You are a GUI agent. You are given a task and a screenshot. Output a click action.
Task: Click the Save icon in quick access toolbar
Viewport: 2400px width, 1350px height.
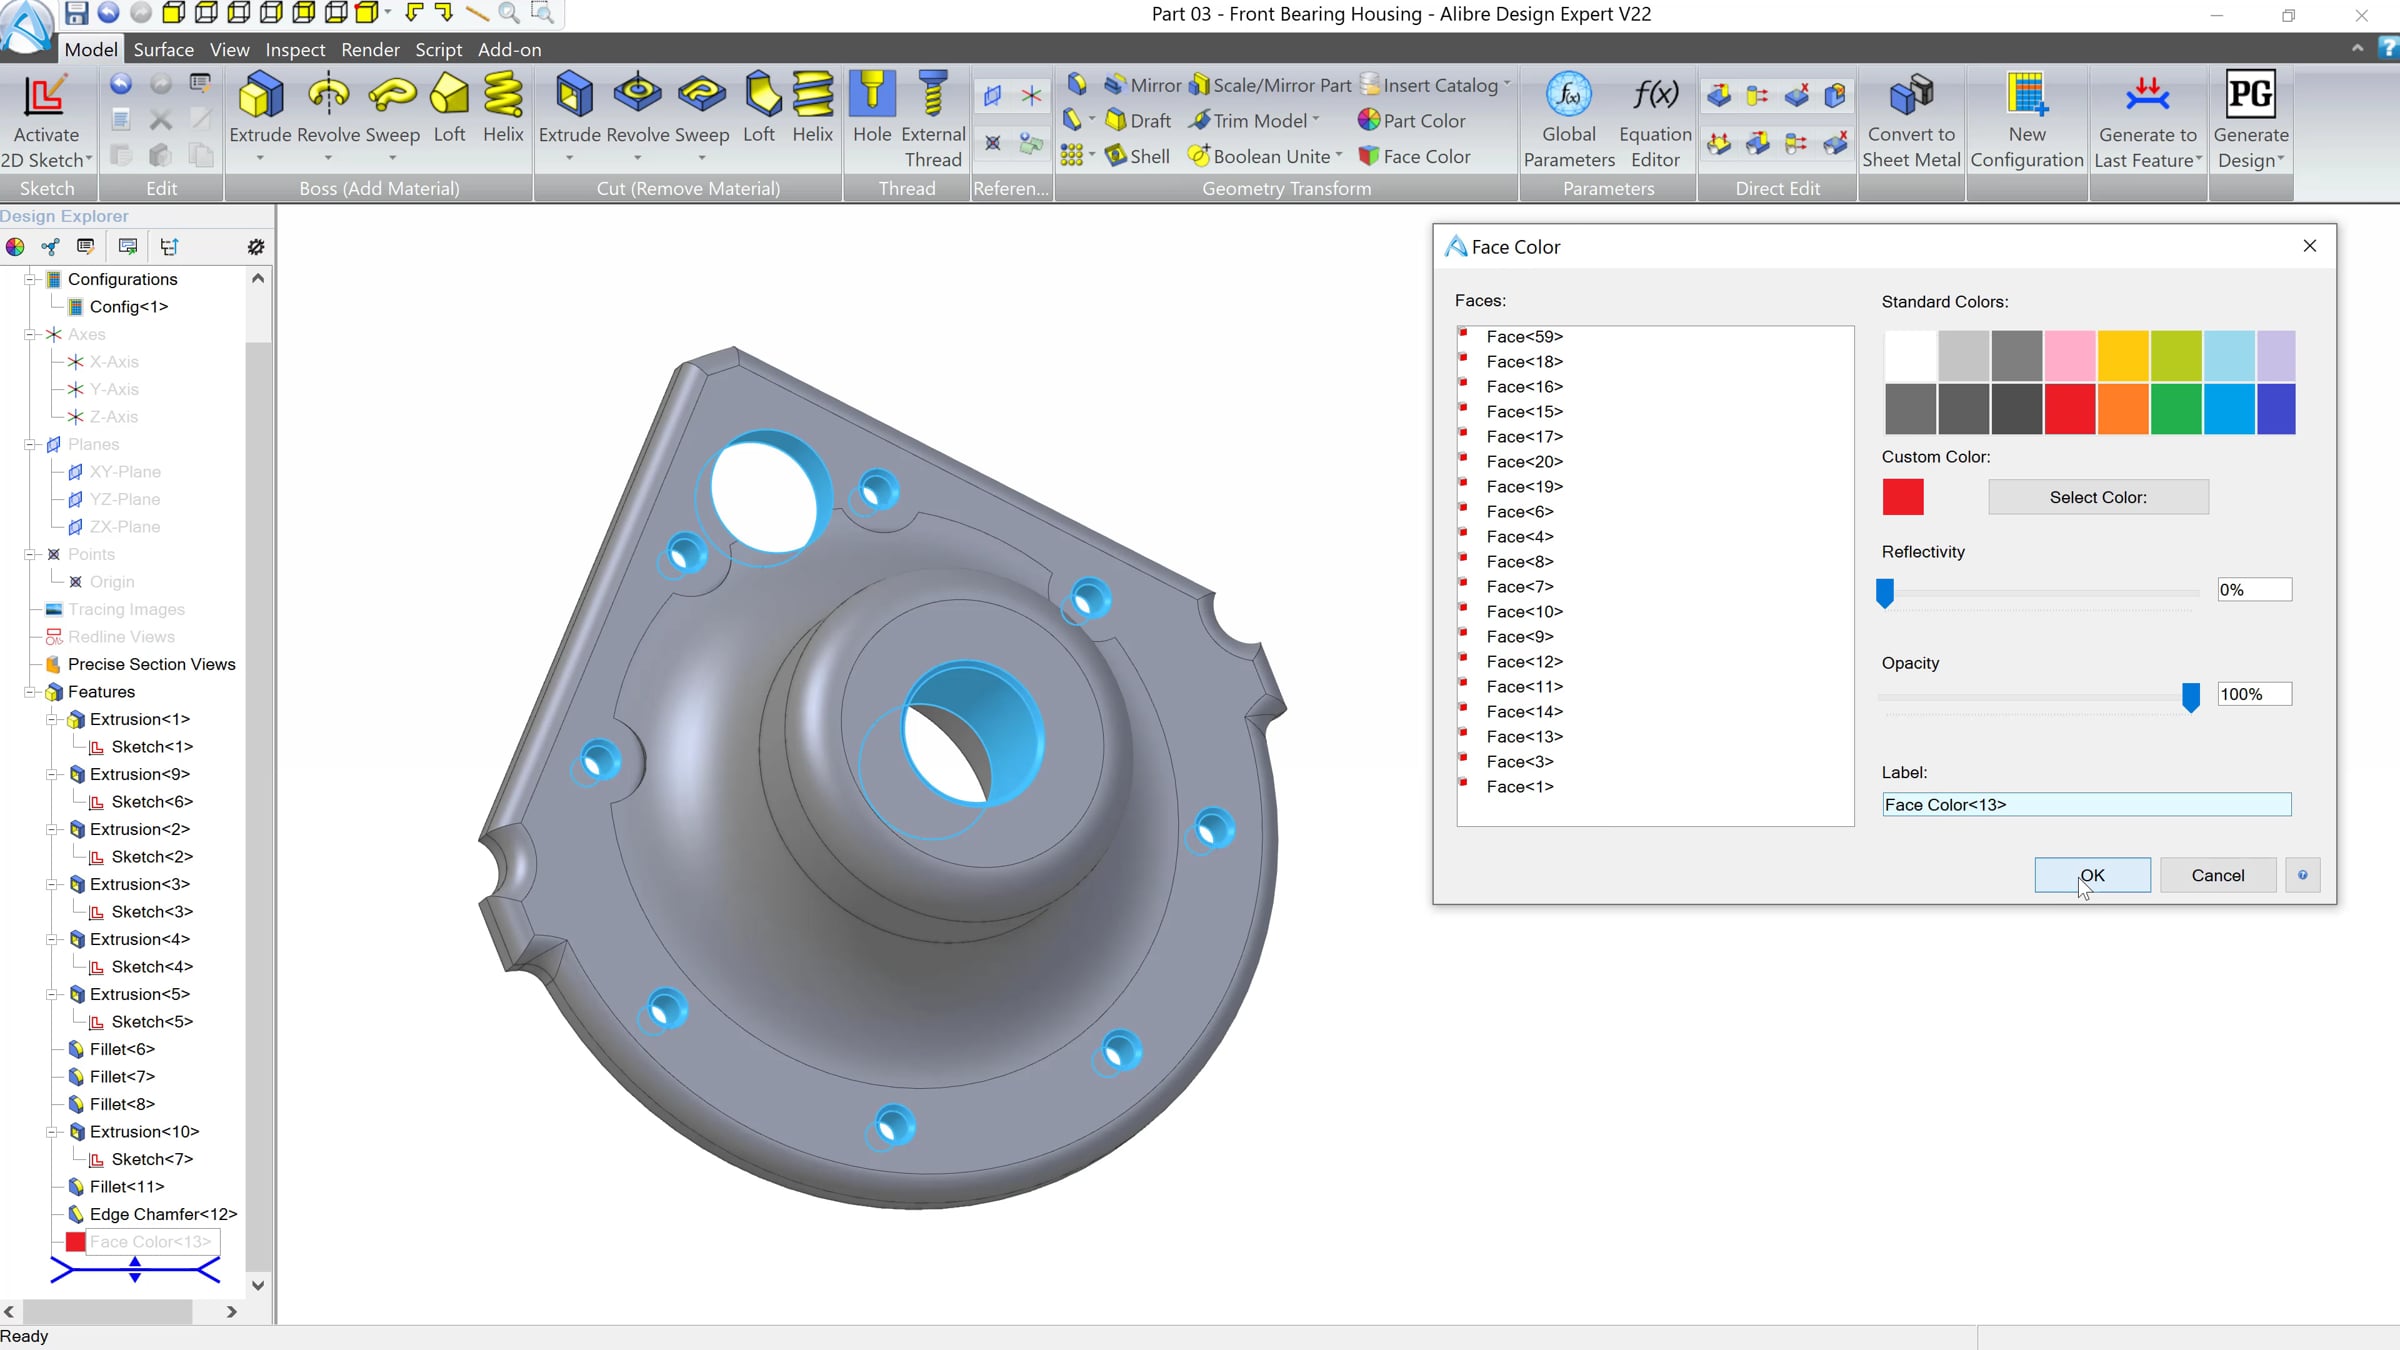(76, 13)
